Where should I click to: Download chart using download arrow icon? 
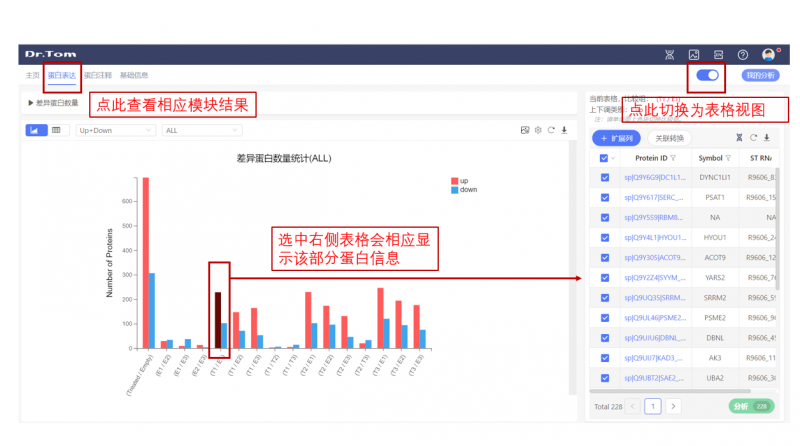564,130
